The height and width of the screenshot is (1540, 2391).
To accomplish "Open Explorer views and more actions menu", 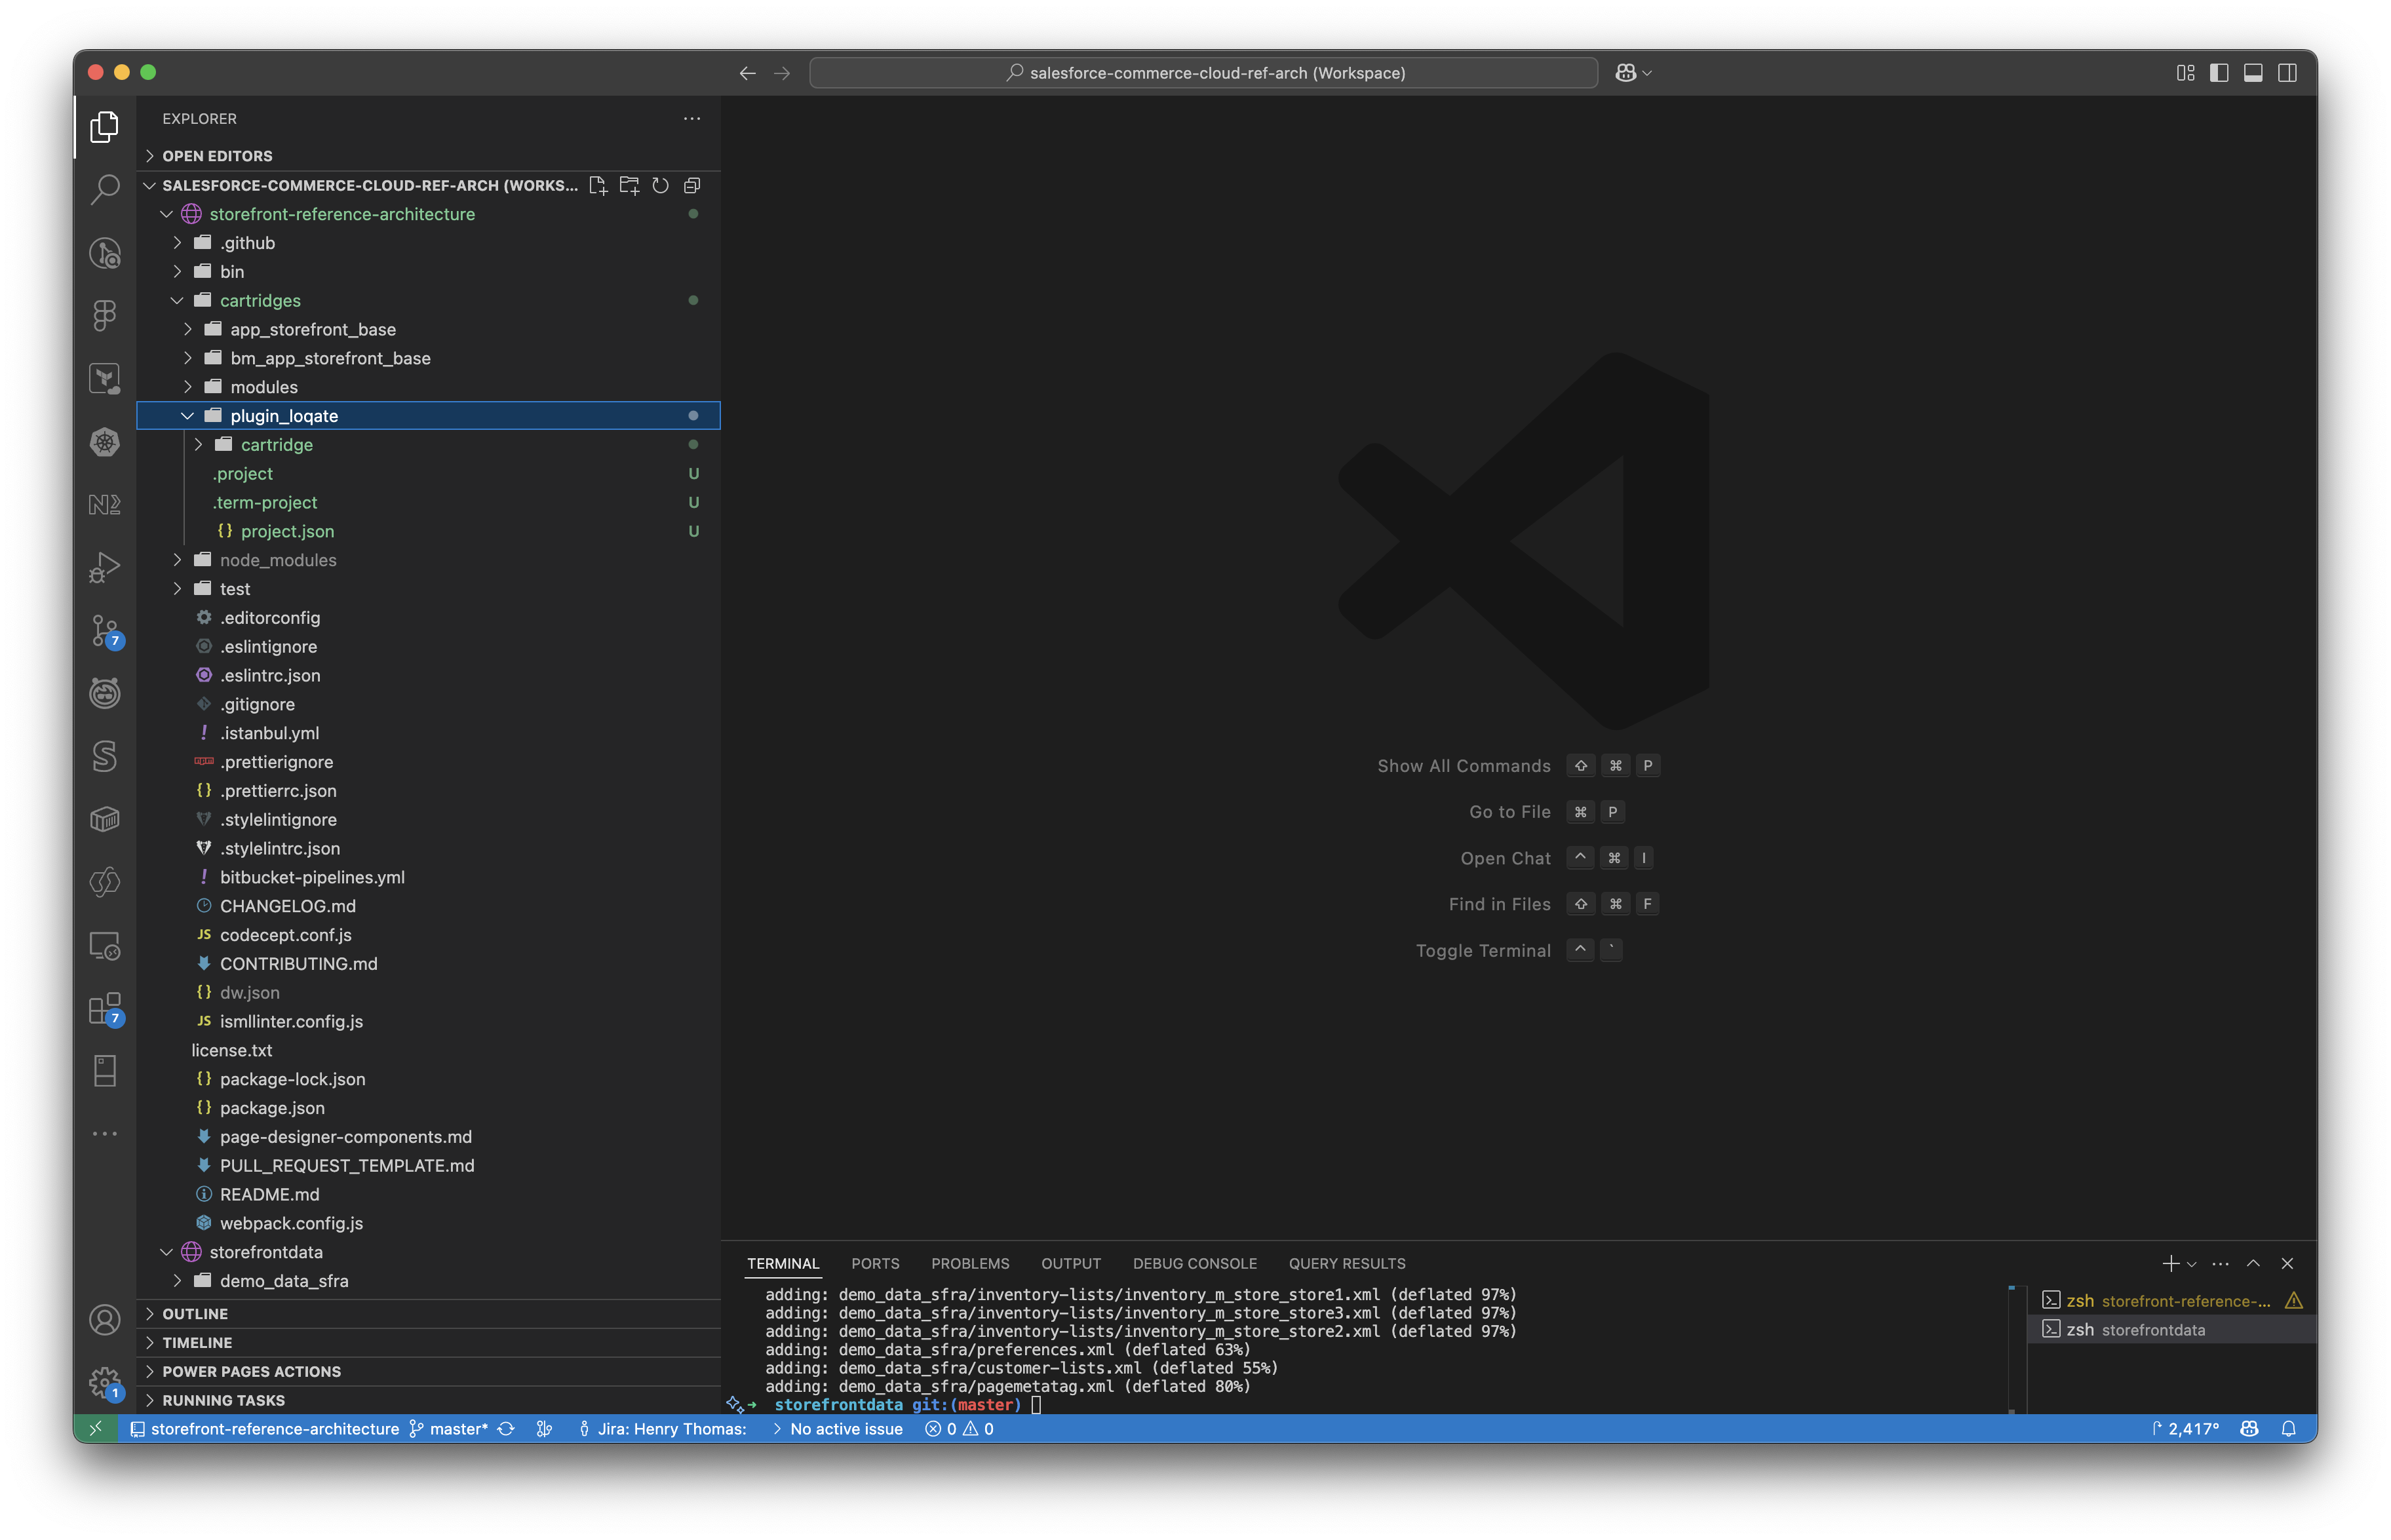I will tap(692, 118).
